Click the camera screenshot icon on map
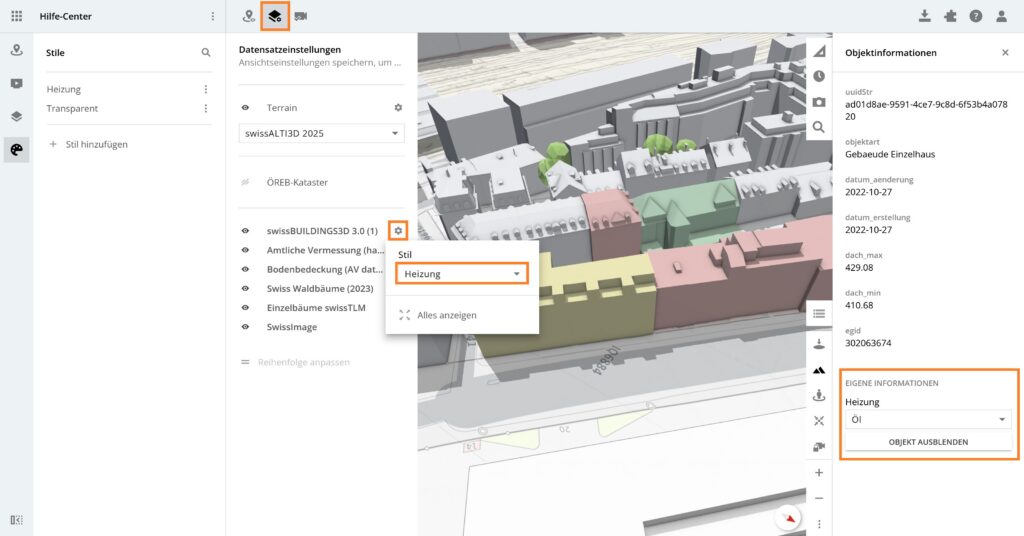This screenshot has width=1024, height=536. (x=819, y=101)
